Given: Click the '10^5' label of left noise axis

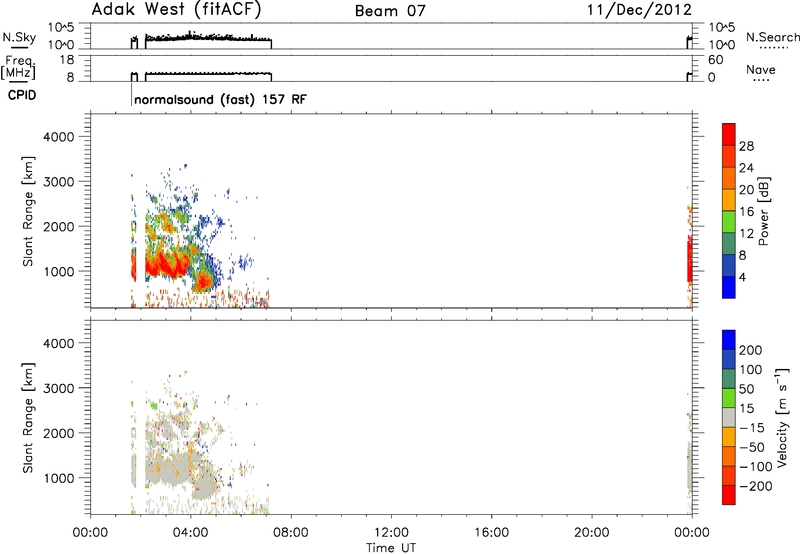Looking at the screenshot, I should coord(61,28).
